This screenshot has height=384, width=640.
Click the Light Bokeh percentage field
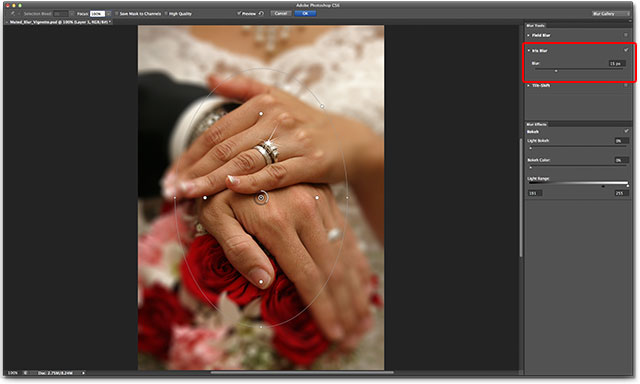click(x=622, y=141)
